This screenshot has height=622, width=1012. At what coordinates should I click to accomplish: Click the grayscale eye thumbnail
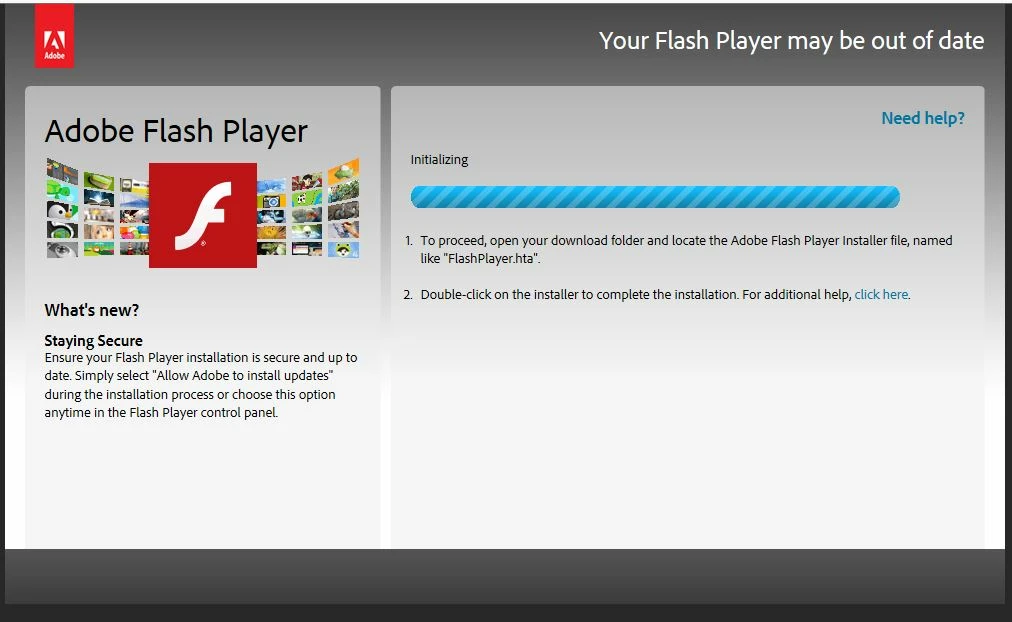point(63,250)
